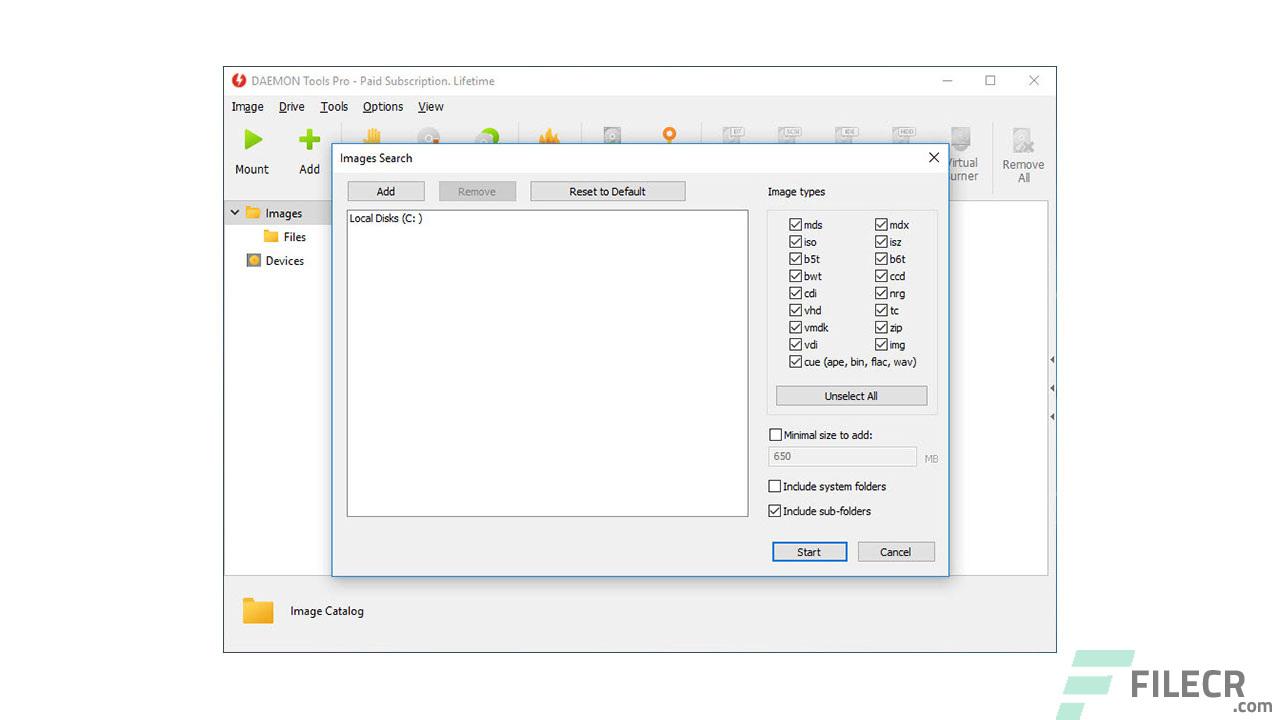Screen dimensions: 1280x720
Task: Maximize the DAEMON Tools Pro window
Action: click(990, 81)
